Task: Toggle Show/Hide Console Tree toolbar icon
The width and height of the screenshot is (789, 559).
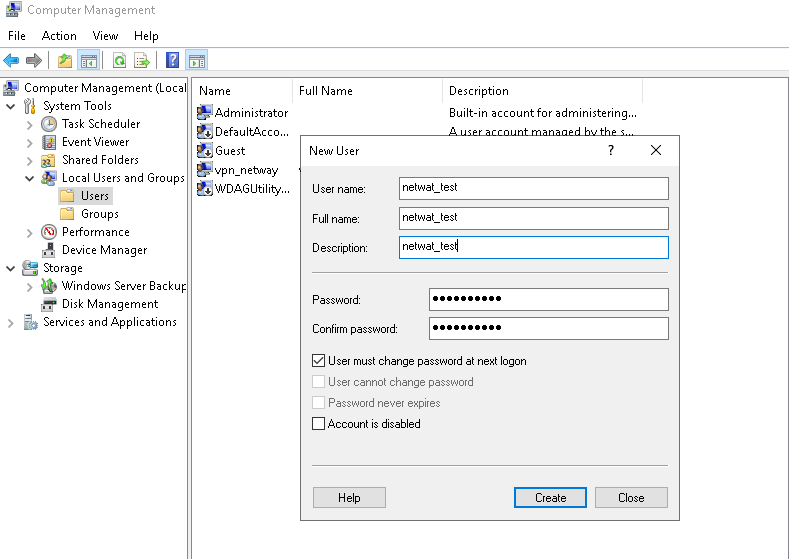Action: 89,61
